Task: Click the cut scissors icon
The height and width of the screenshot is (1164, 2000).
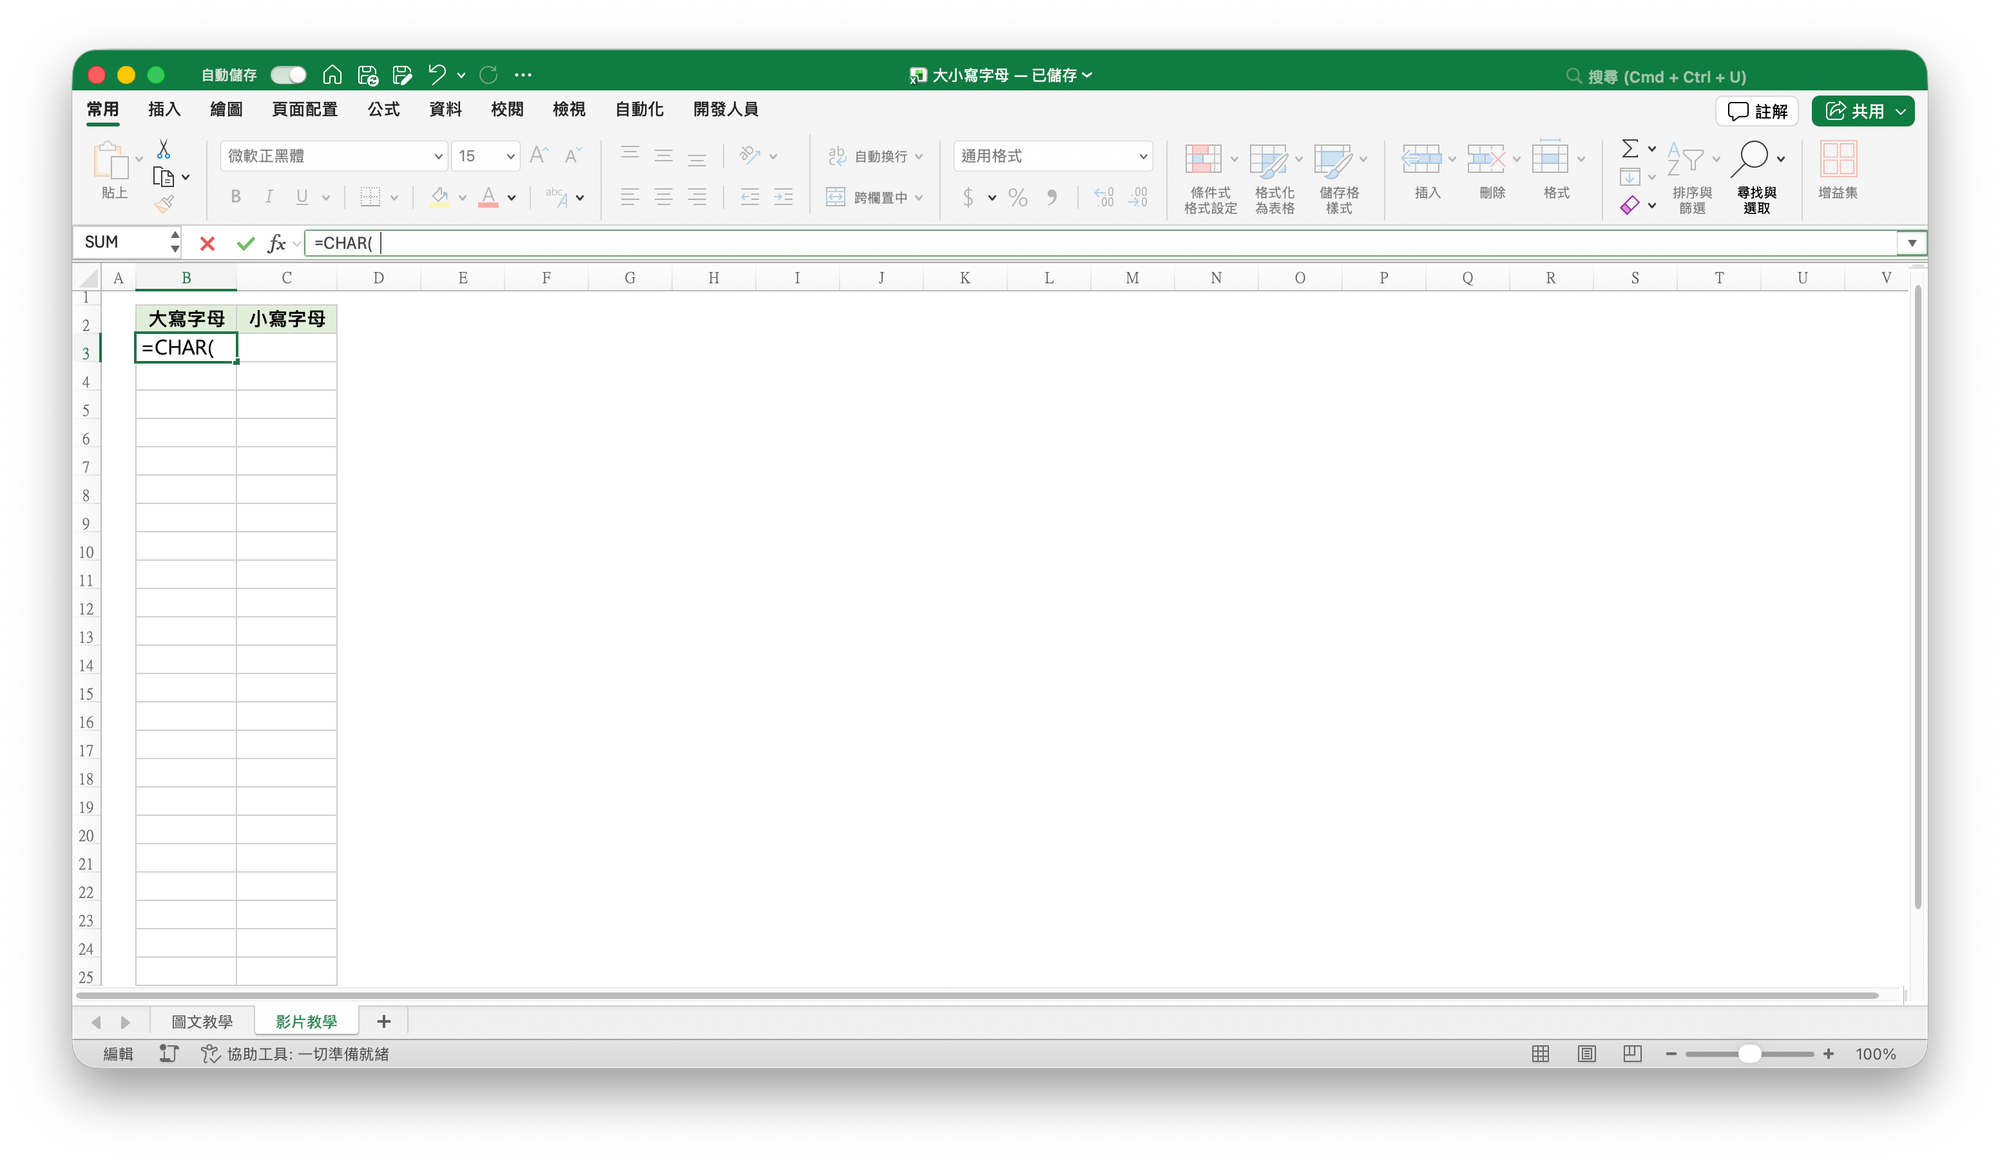Action: coord(164,150)
